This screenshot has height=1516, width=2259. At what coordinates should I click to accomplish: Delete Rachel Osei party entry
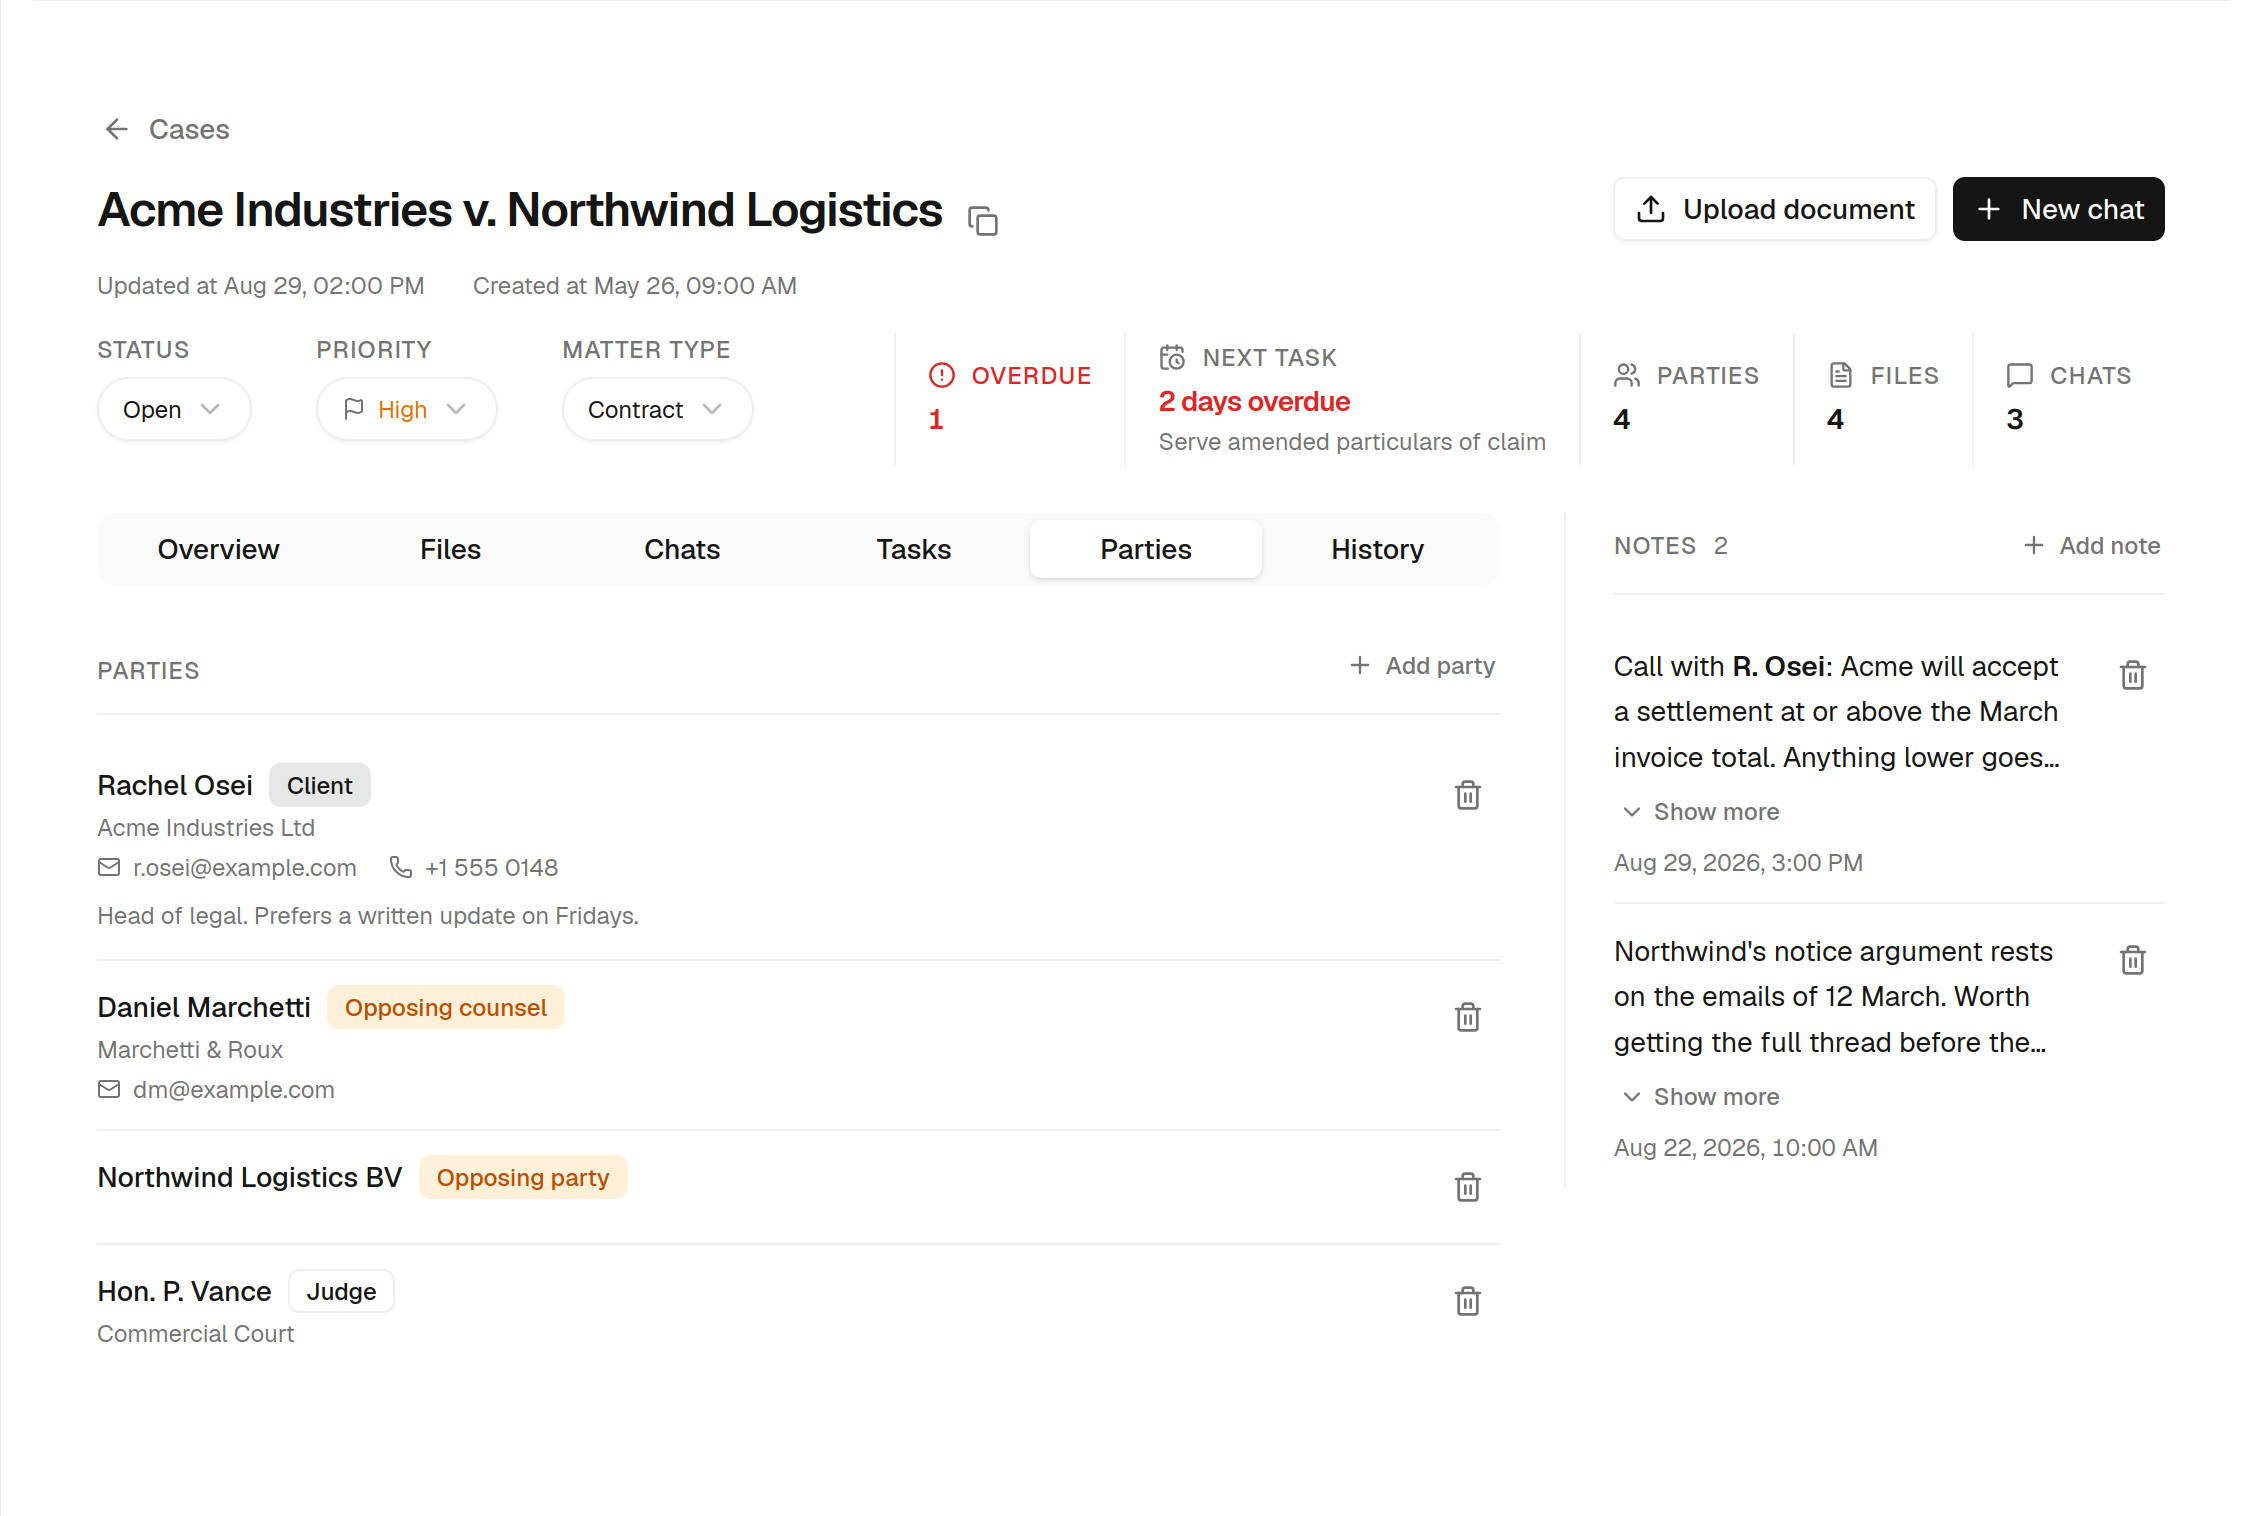click(x=1467, y=795)
